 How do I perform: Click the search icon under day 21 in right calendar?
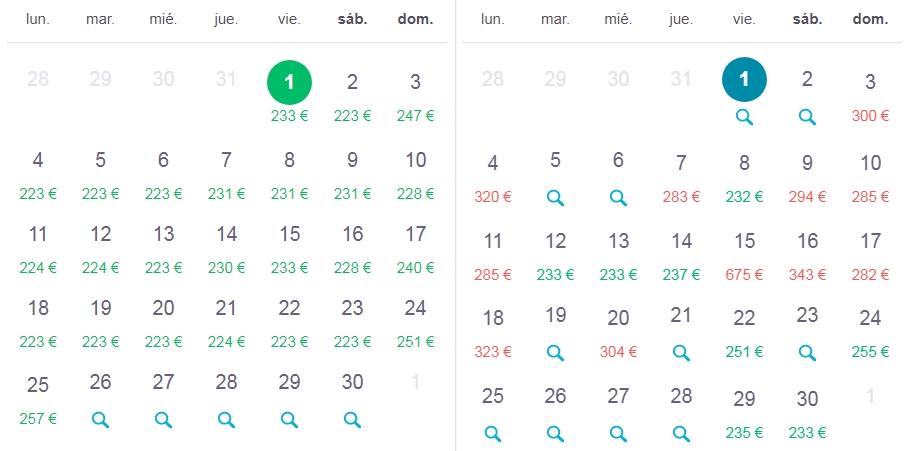click(681, 352)
